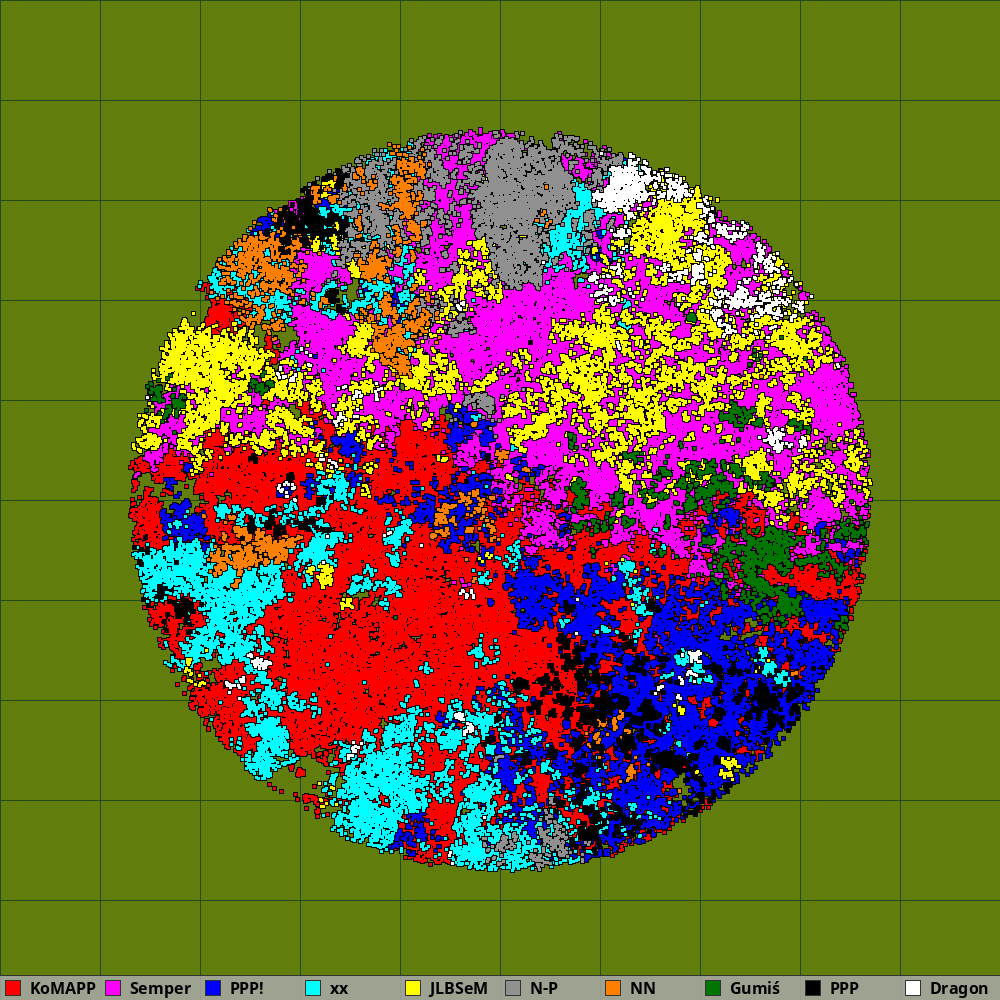Click the magenta Semper legend swatch
The height and width of the screenshot is (1000, 1000).
[113, 988]
